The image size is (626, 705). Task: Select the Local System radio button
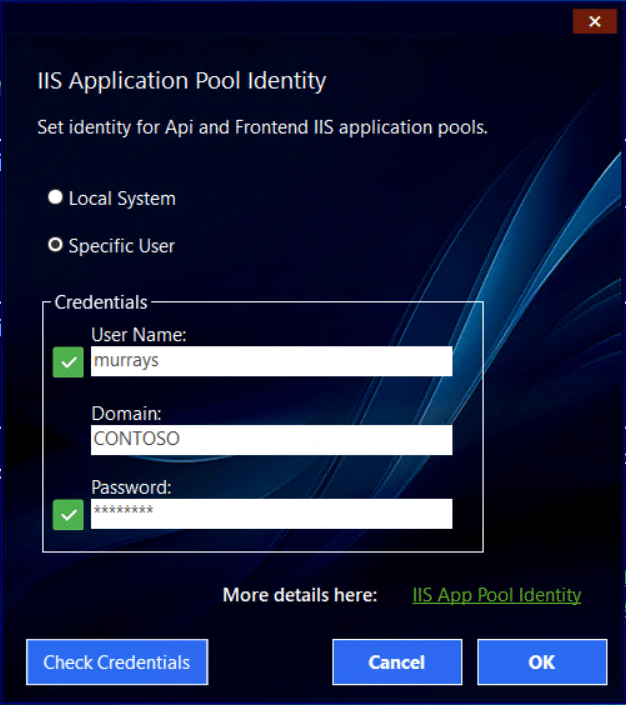coord(55,198)
